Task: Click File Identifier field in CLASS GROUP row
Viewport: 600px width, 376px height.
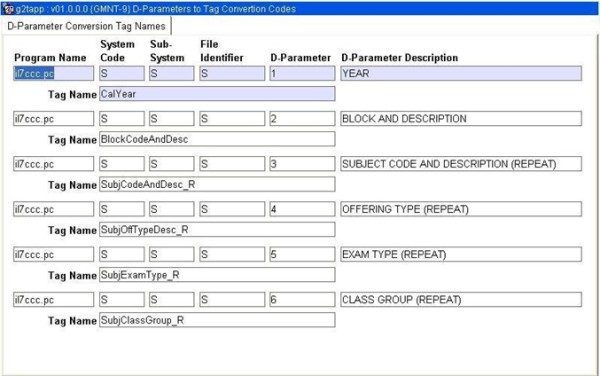Action: (x=232, y=299)
